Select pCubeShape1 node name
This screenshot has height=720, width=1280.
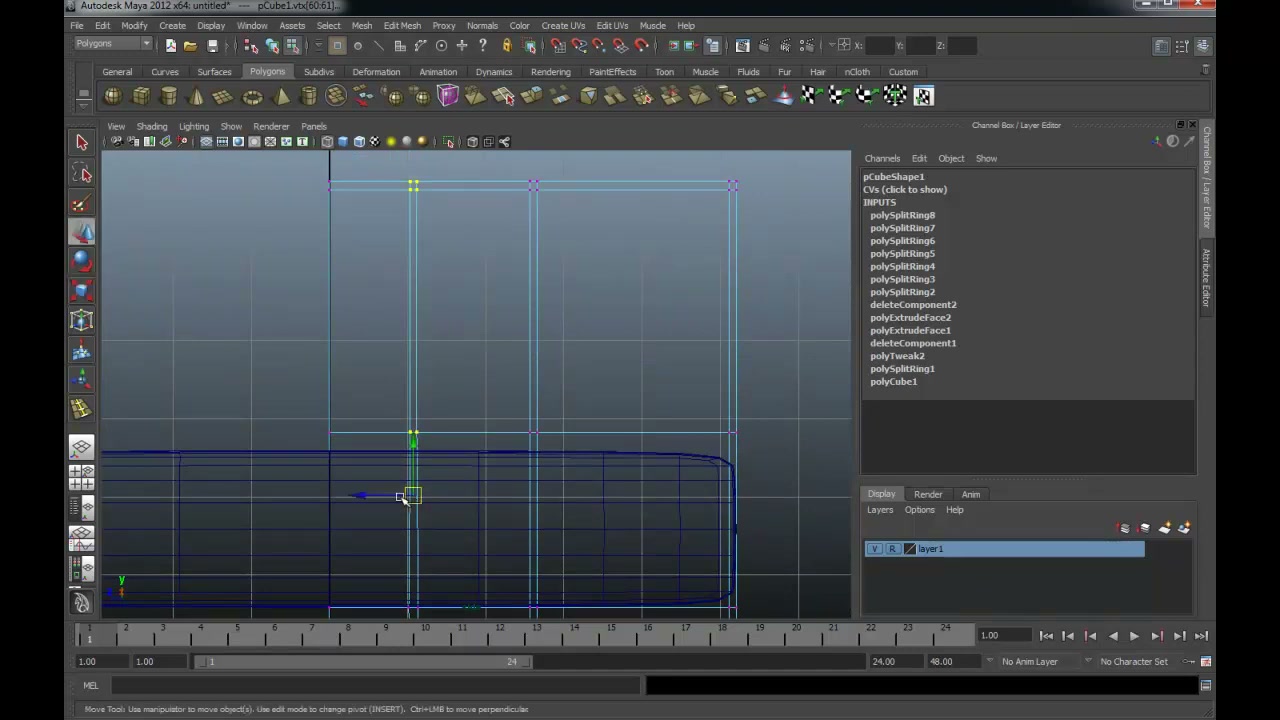[894, 177]
